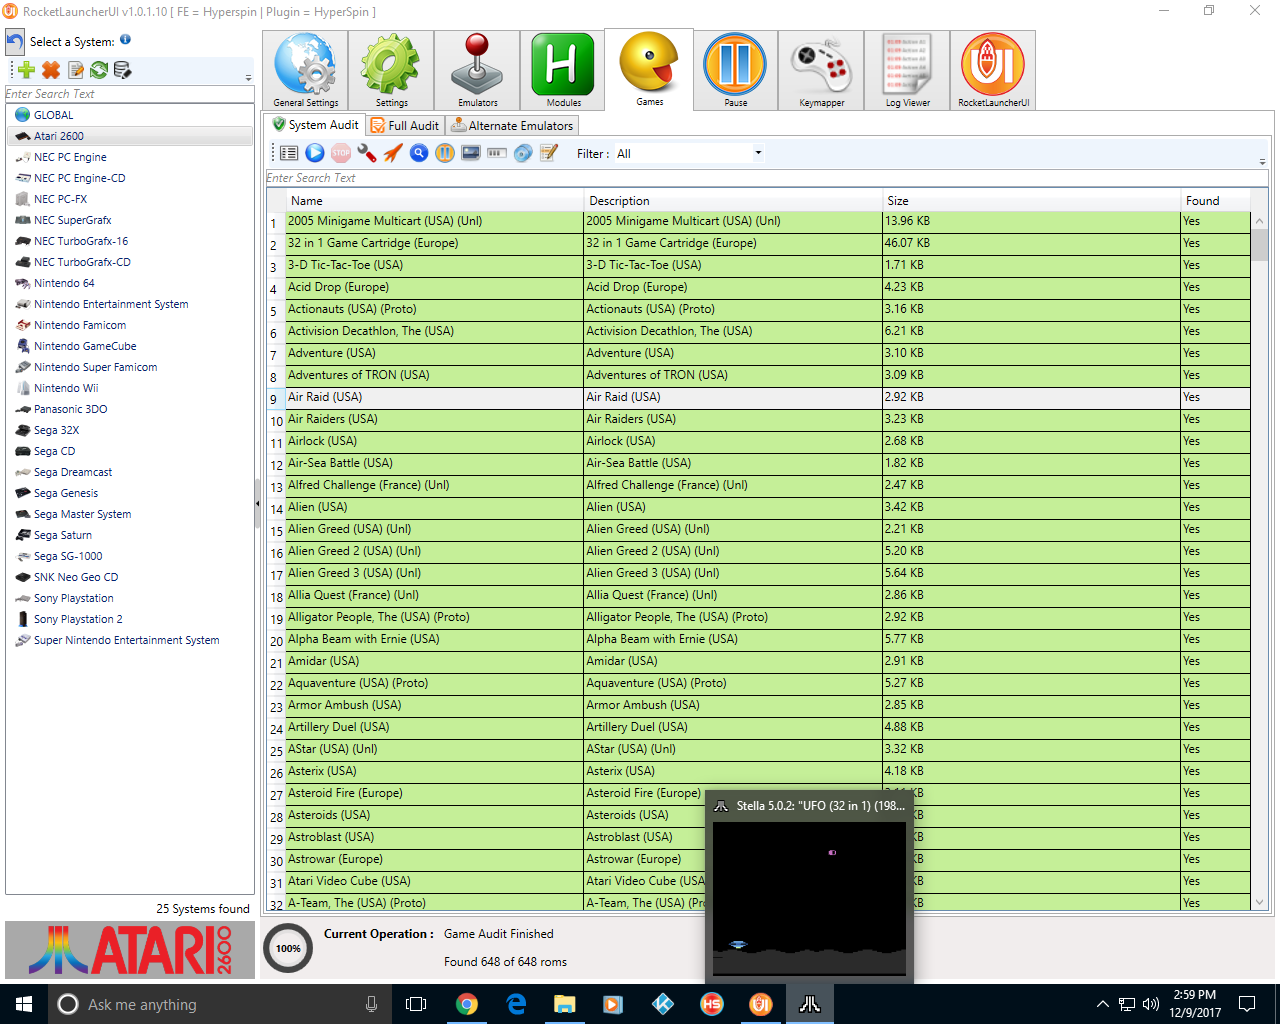The width and height of the screenshot is (1280, 1024).
Task: Select Sega Dreamcast system
Action: [x=73, y=472]
